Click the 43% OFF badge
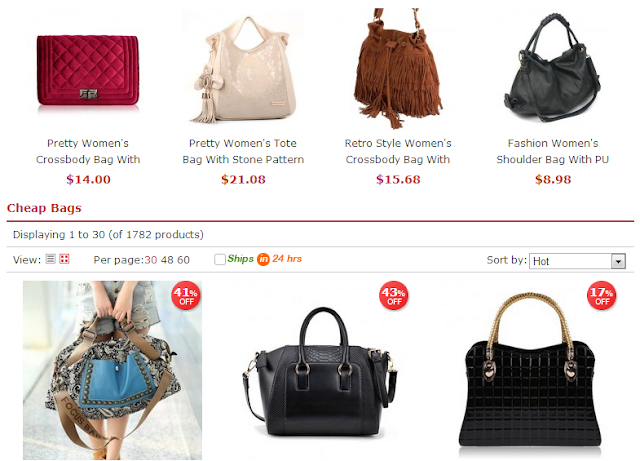The height and width of the screenshot is (461, 640). coord(393,296)
